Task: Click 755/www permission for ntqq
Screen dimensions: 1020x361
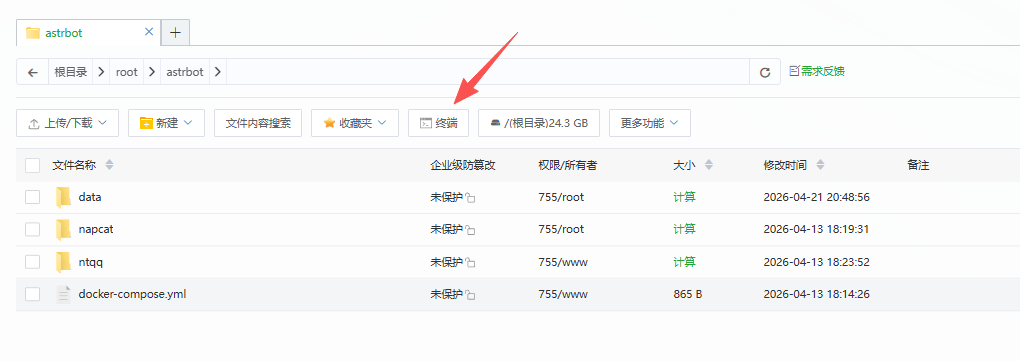Action: [563, 262]
